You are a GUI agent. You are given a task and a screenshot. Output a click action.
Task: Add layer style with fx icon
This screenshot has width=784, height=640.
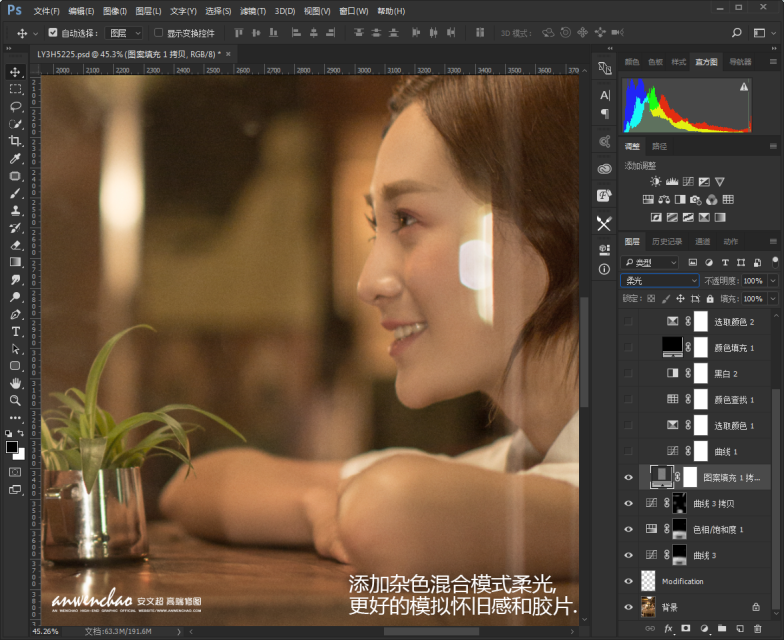click(668, 628)
